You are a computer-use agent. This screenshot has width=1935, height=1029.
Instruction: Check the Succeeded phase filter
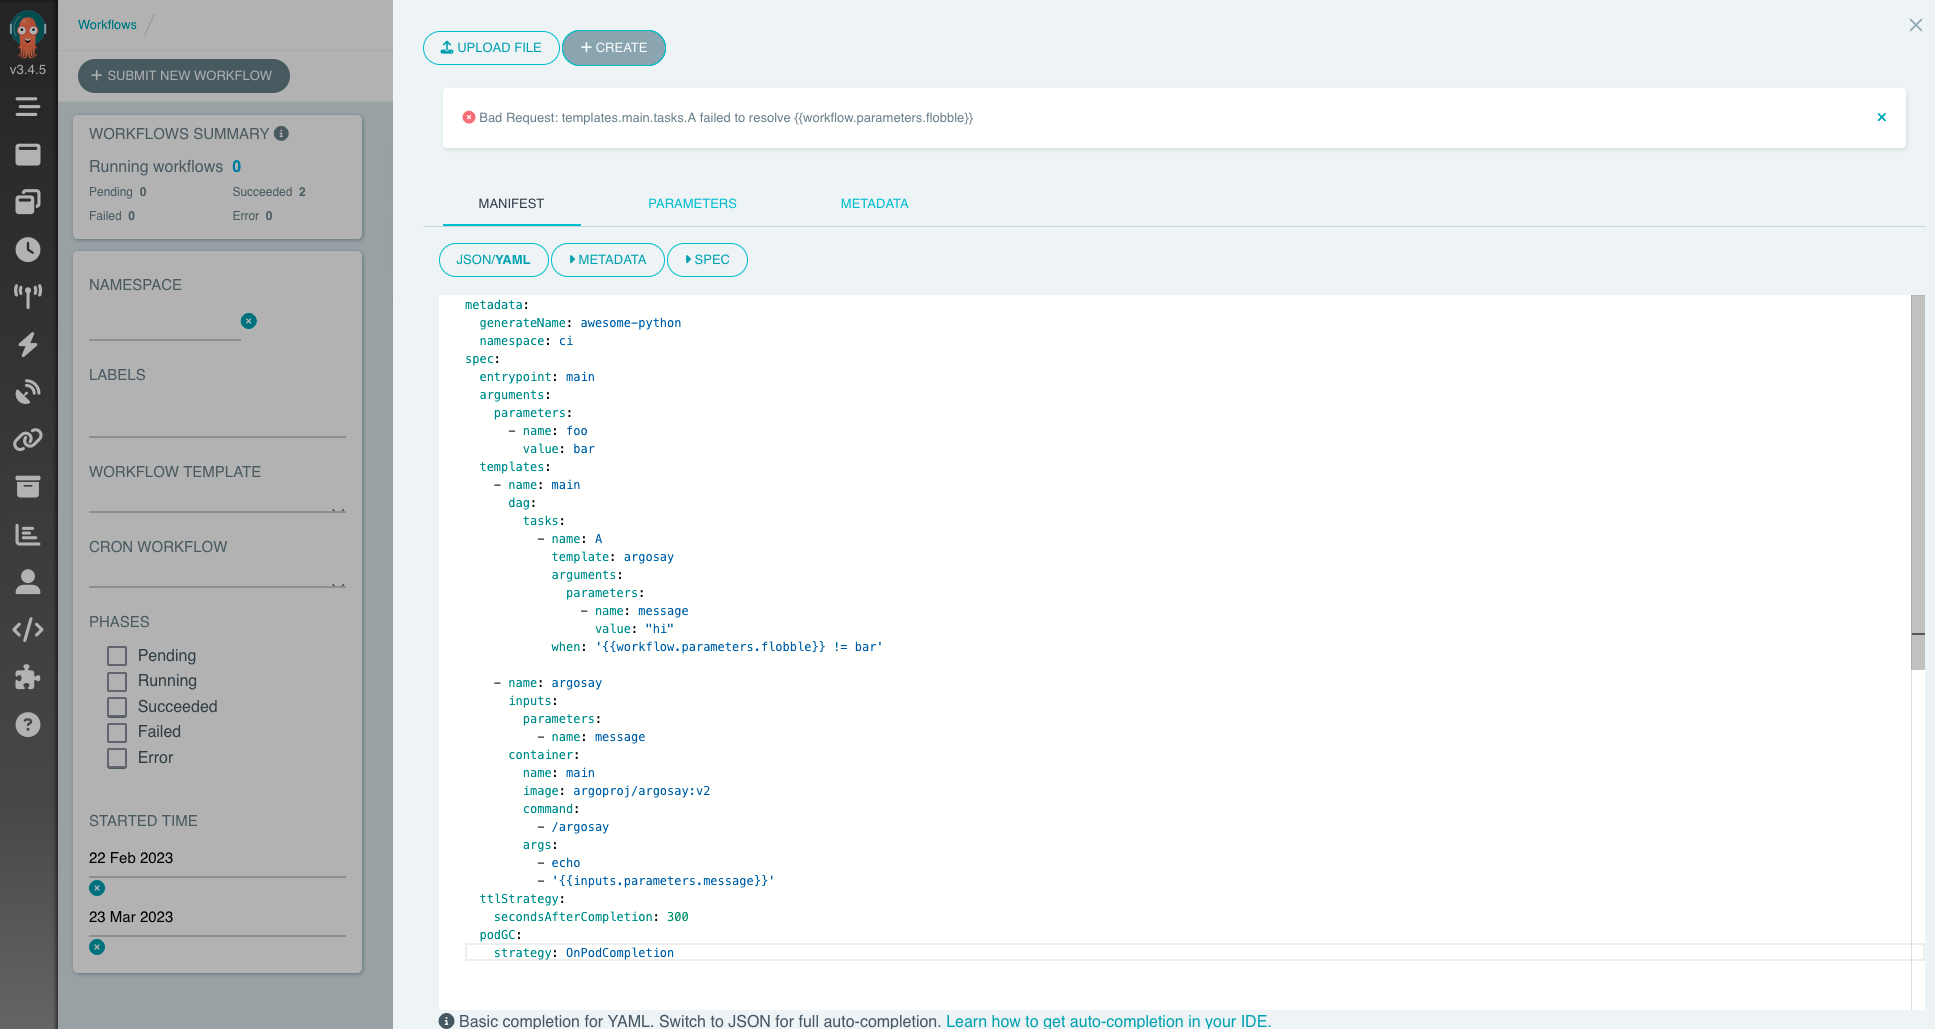pyautogui.click(x=116, y=706)
